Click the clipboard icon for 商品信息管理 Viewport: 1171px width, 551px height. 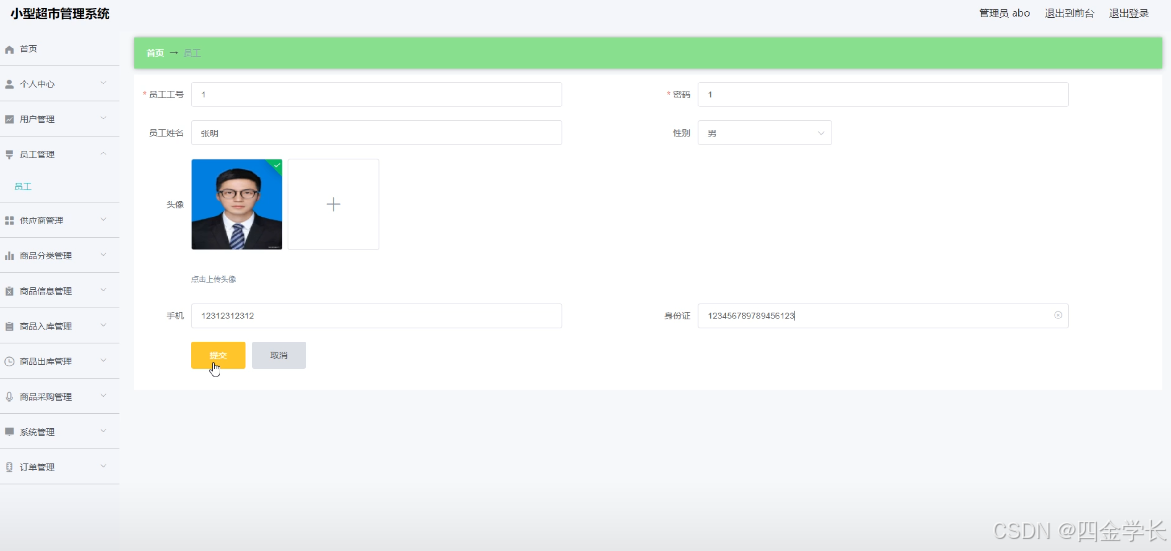10,291
